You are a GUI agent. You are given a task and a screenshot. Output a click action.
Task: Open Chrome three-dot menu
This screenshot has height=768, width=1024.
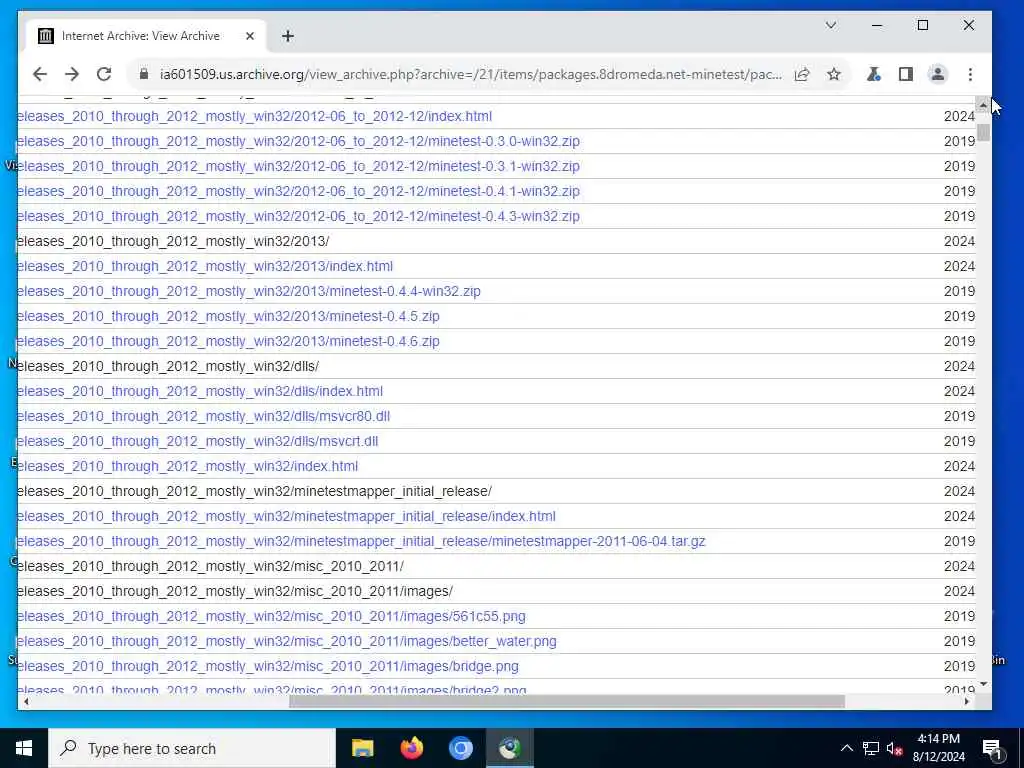[x=970, y=74]
